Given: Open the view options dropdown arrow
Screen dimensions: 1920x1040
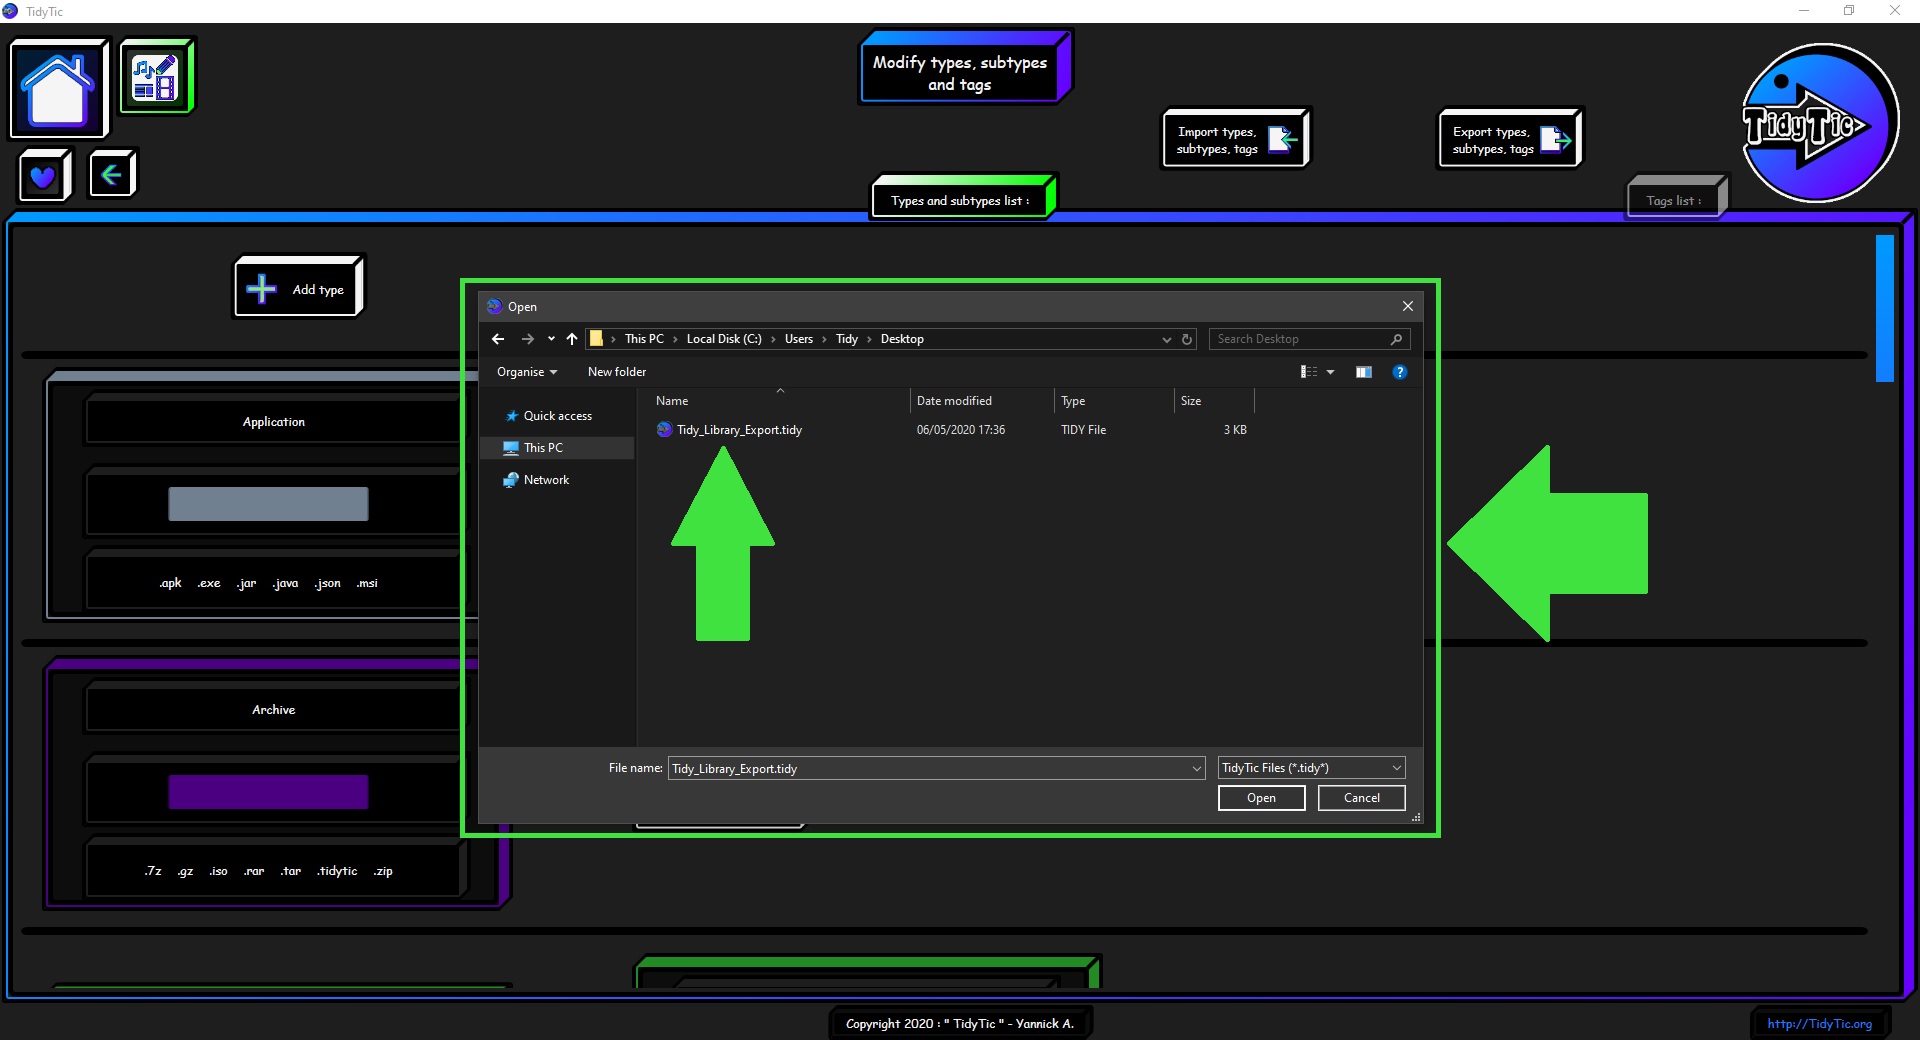Looking at the screenshot, I should (x=1330, y=372).
